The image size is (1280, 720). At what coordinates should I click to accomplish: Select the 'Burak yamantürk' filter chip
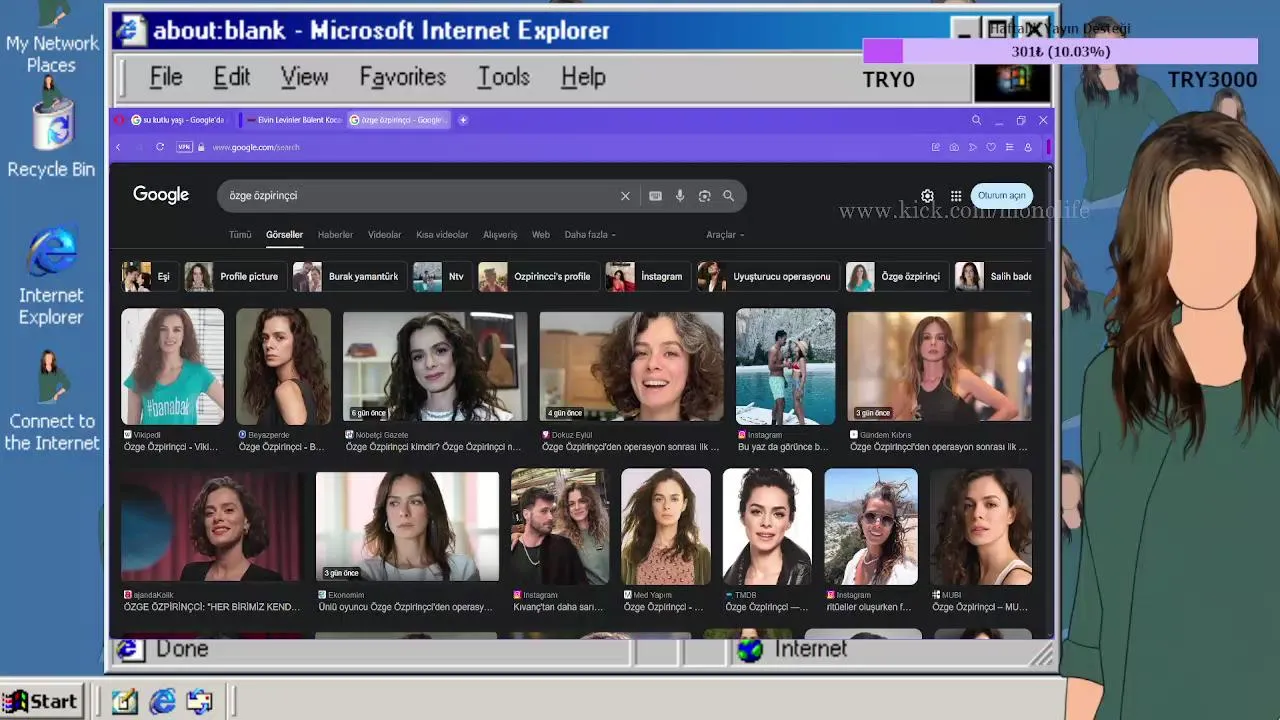point(348,277)
